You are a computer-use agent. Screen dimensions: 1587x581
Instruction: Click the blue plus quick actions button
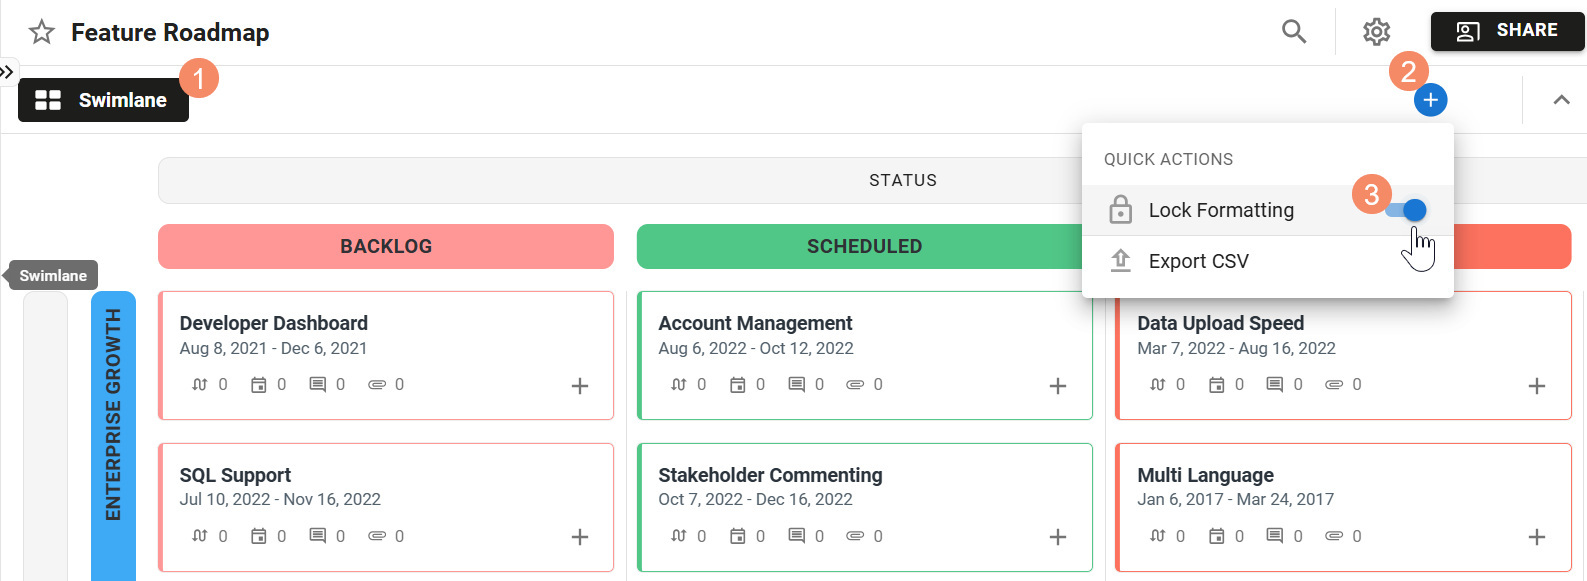point(1430,100)
